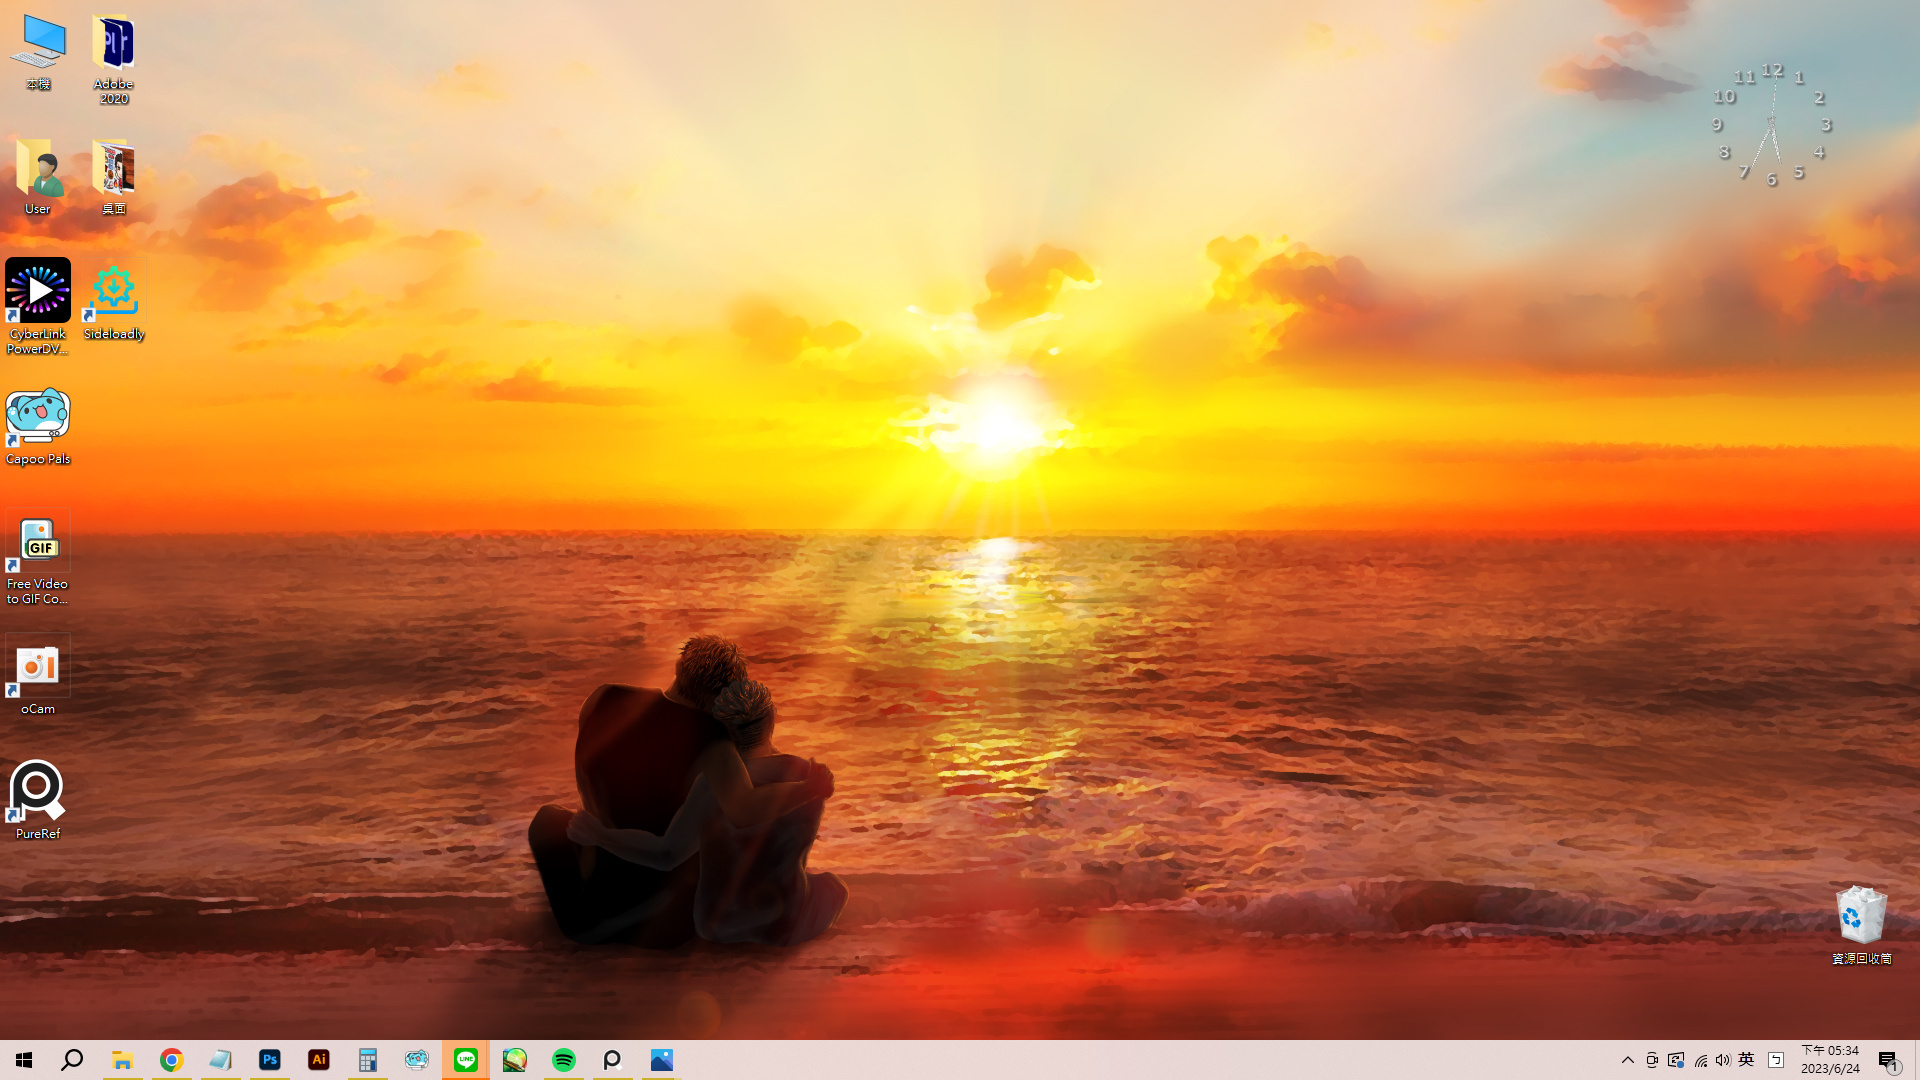
Task: Open Capoo Pals taskbar icon
Action: pyautogui.click(x=416, y=1060)
